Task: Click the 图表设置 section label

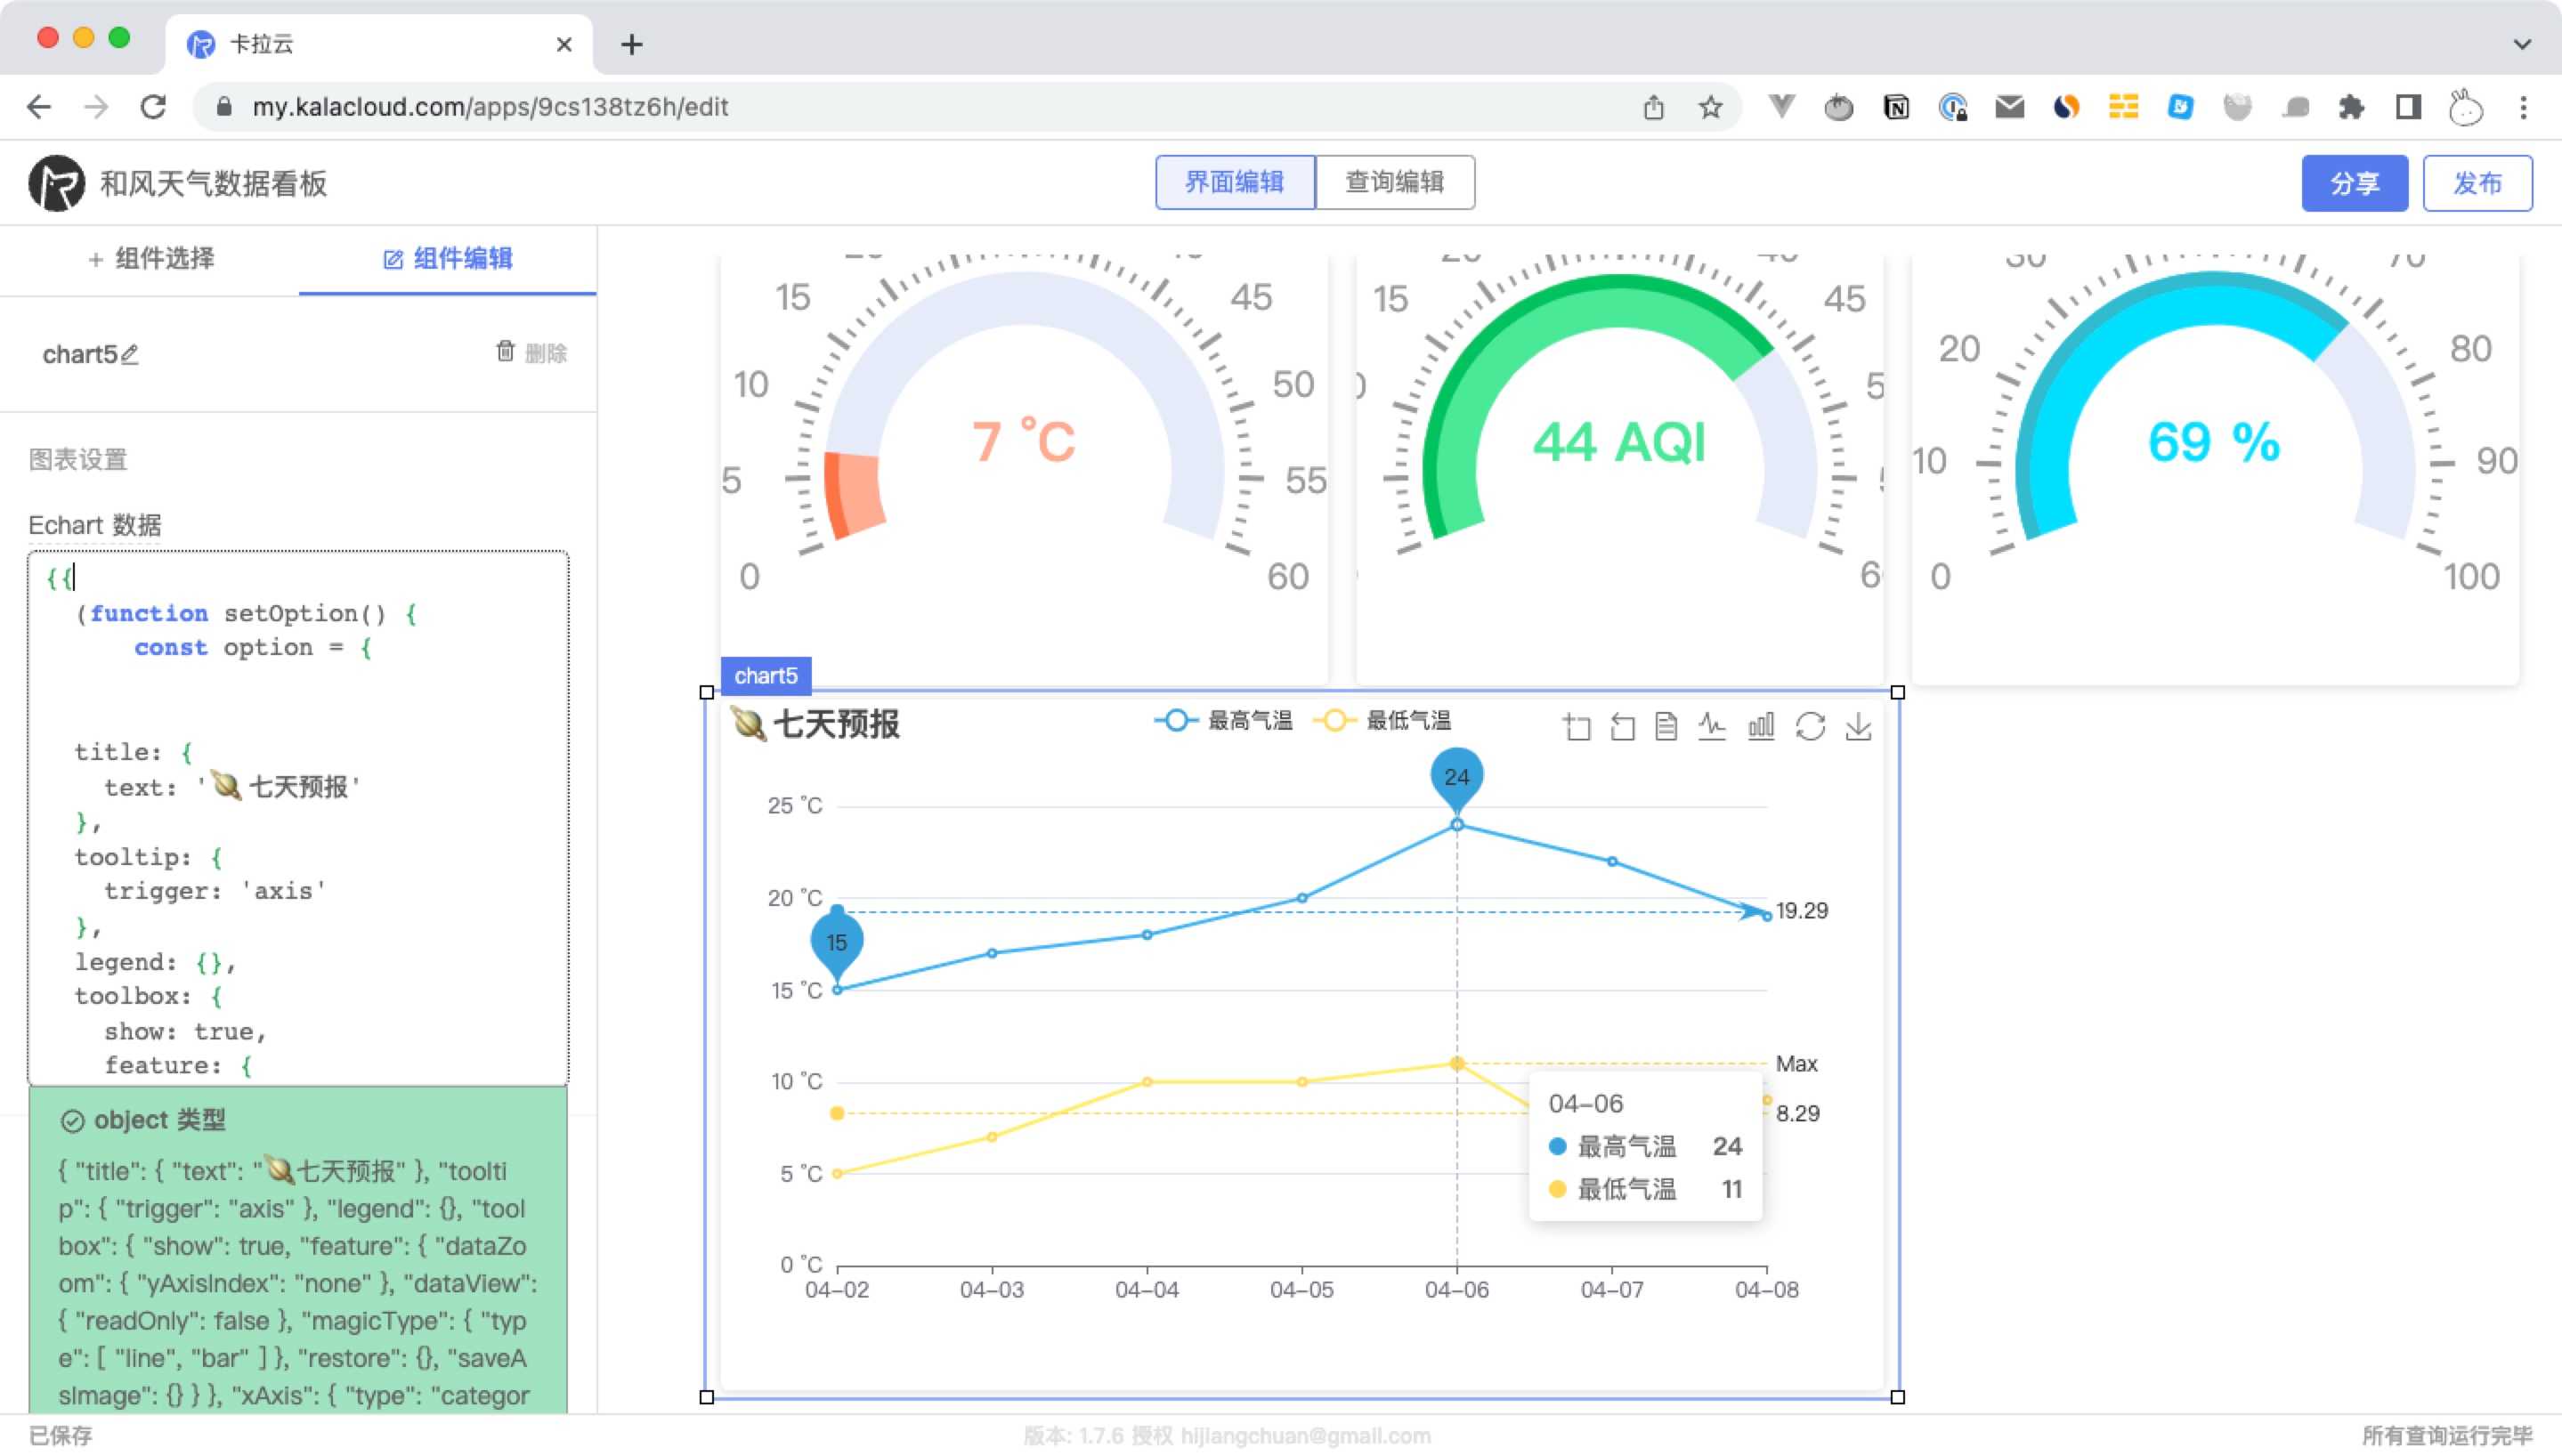Action: (78, 459)
